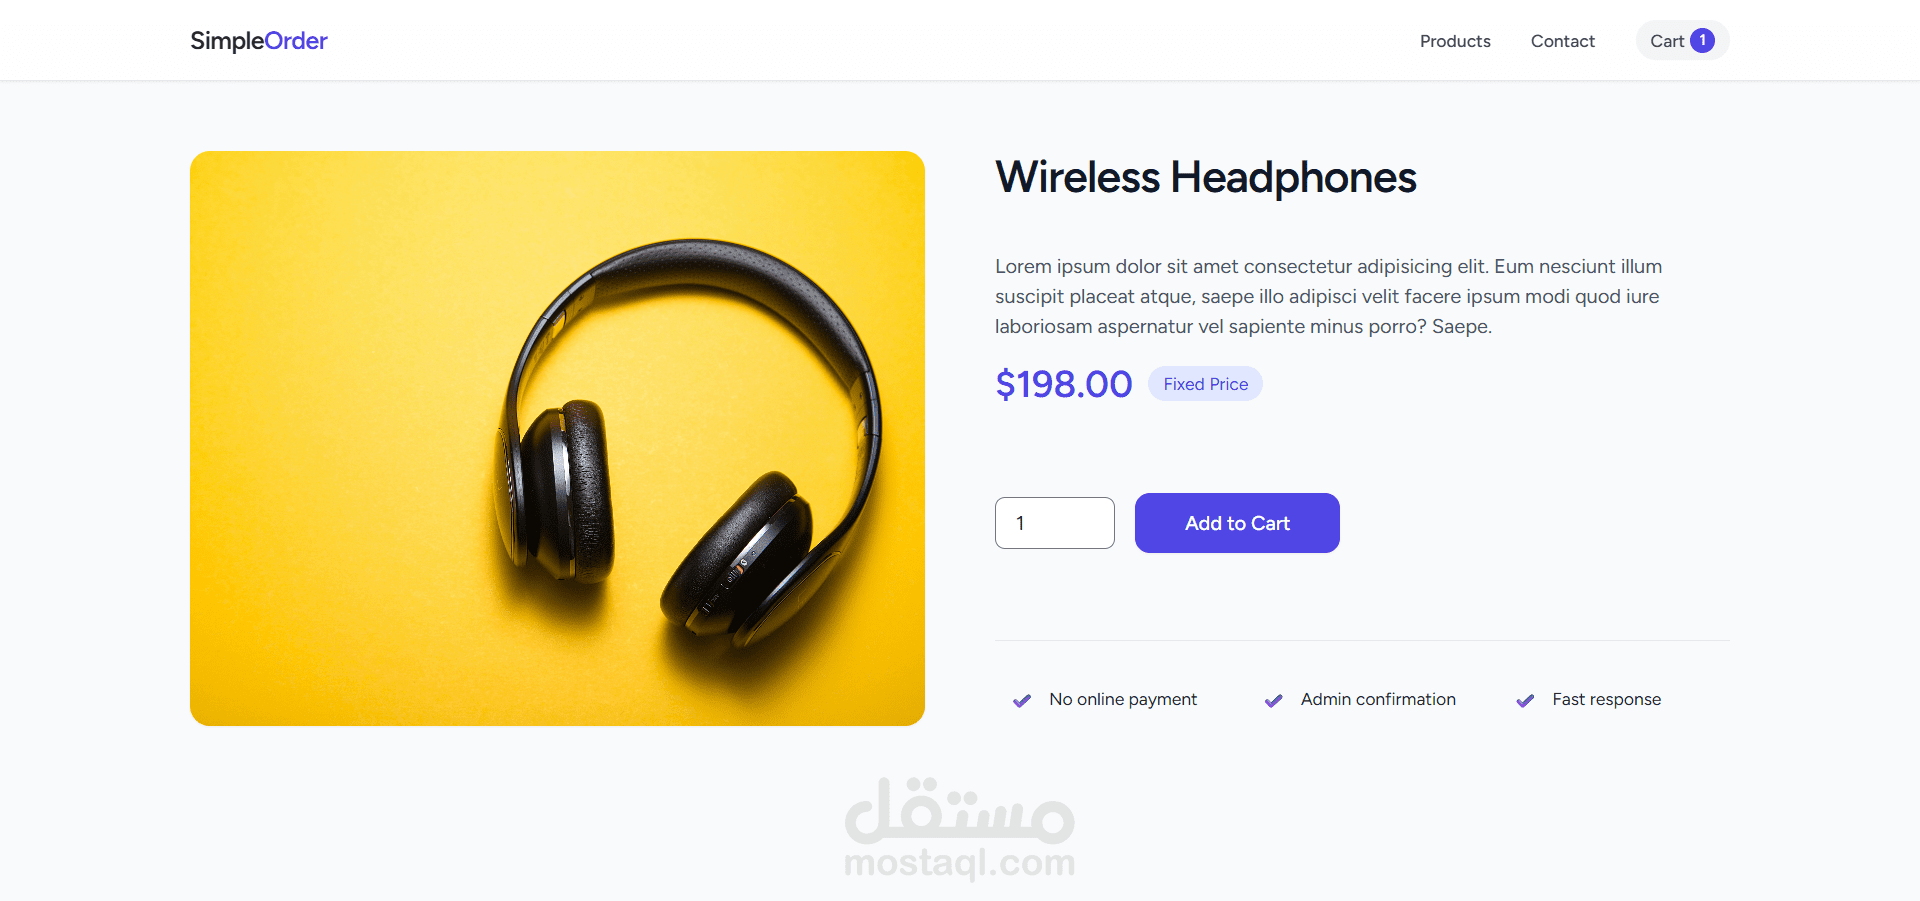Viewport: 1920px width, 901px height.
Task: Click the Fast response label
Action: 1607,700
